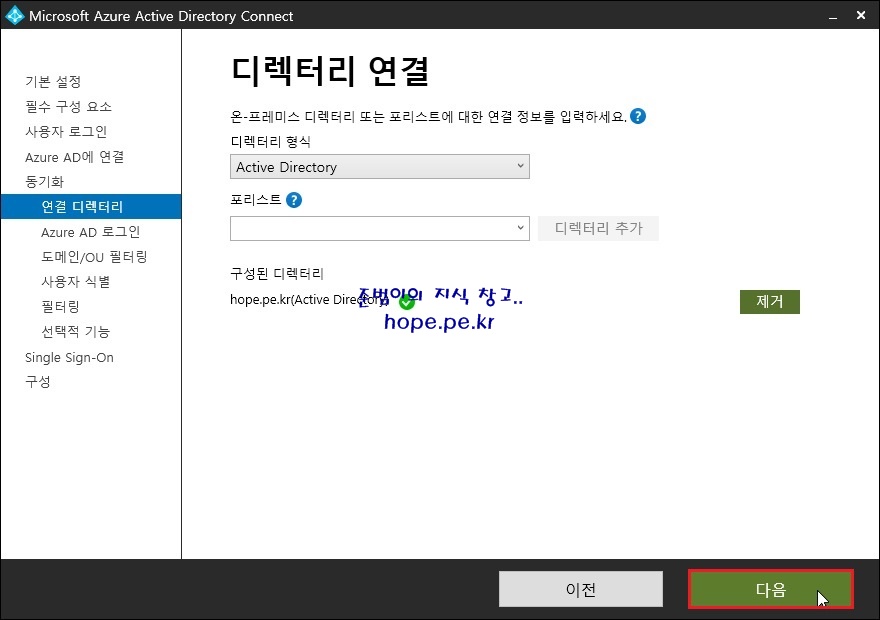This screenshot has width=880, height=620.
Task: Click hope.pe.kr(Active Directory) entry text
Action: click(309, 300)
